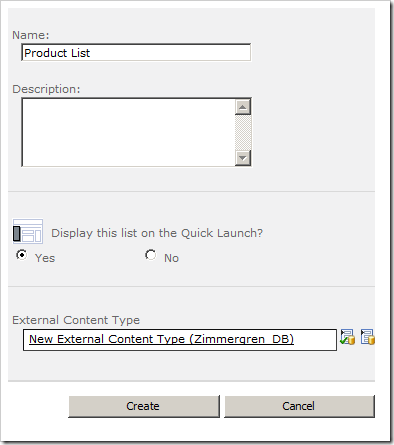
Task: Click the No text label
Action: tap(171, 258)
